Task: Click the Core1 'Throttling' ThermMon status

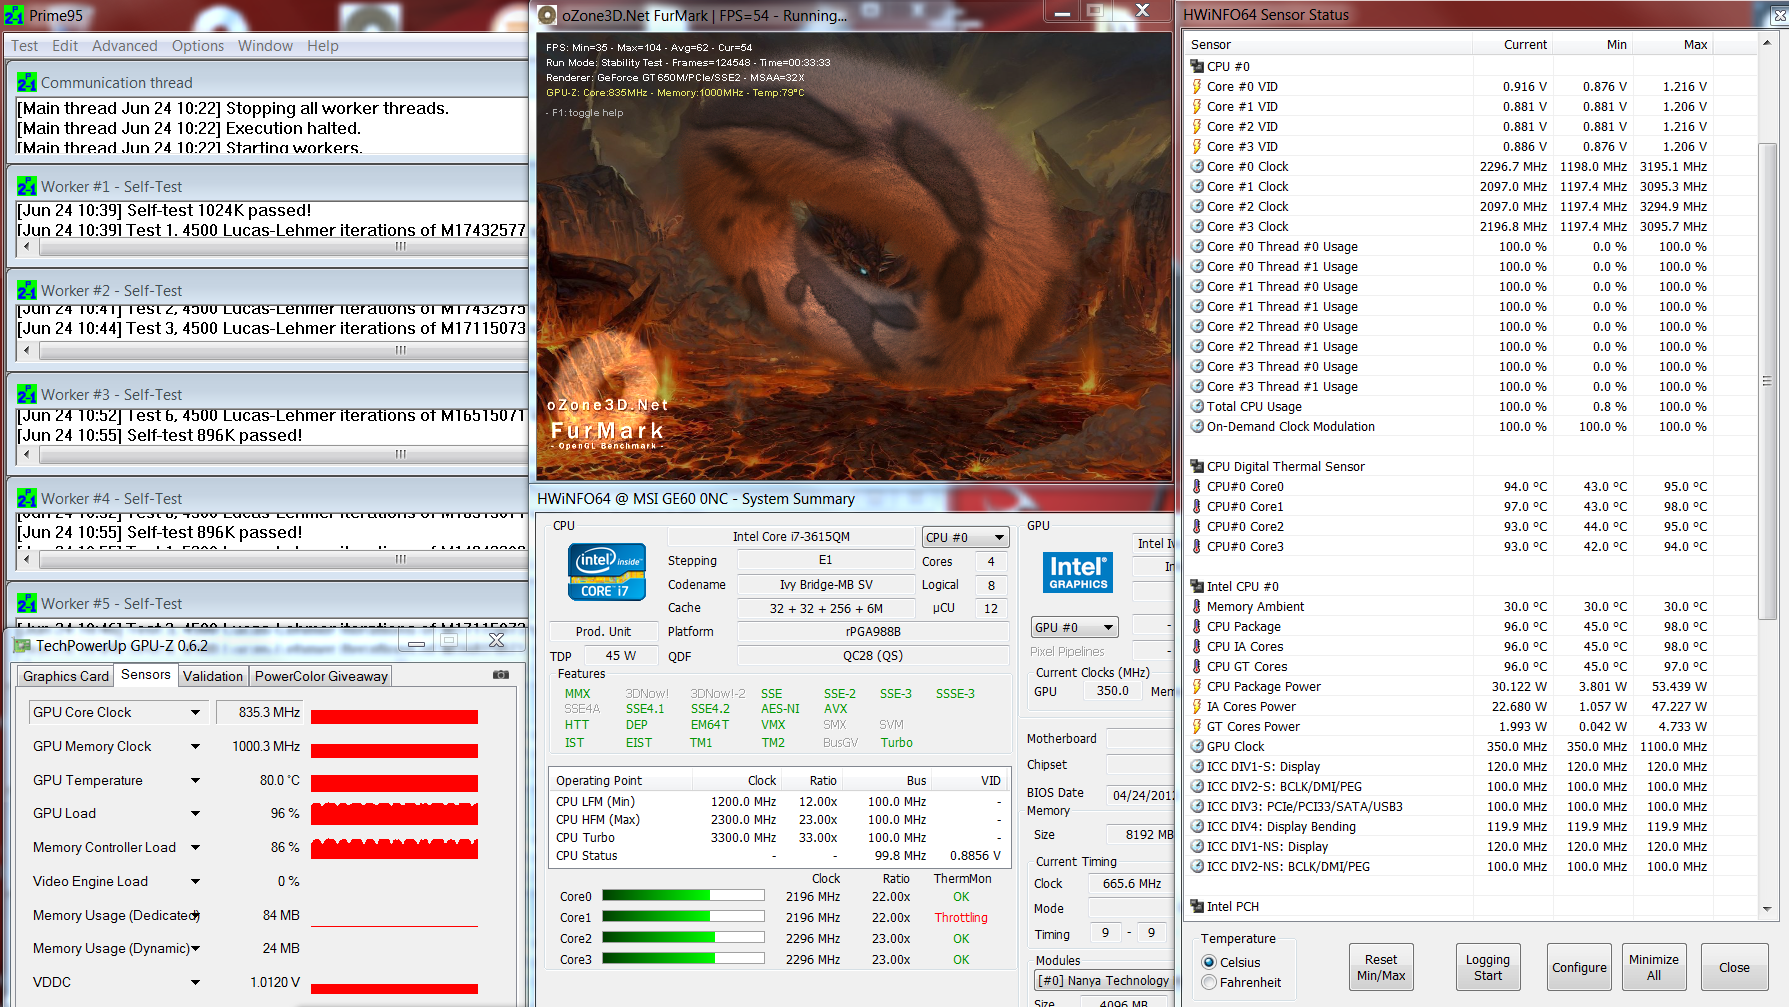Action: click(961, 917)
